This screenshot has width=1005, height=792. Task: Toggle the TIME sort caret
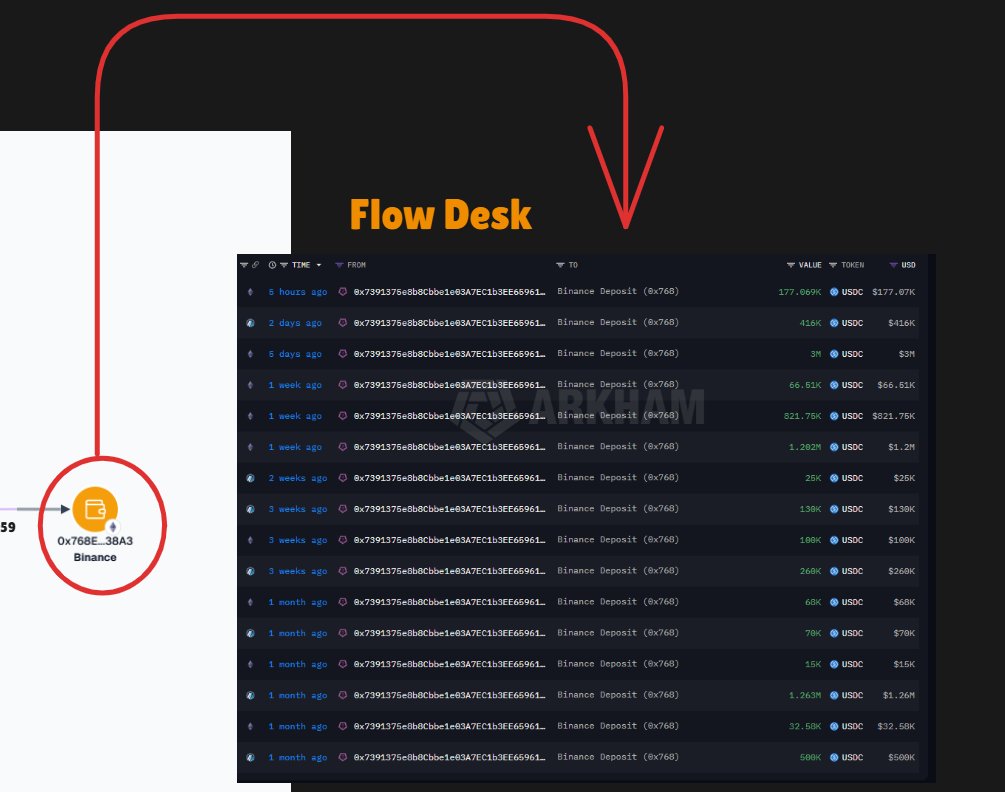(x=319, y=265)
